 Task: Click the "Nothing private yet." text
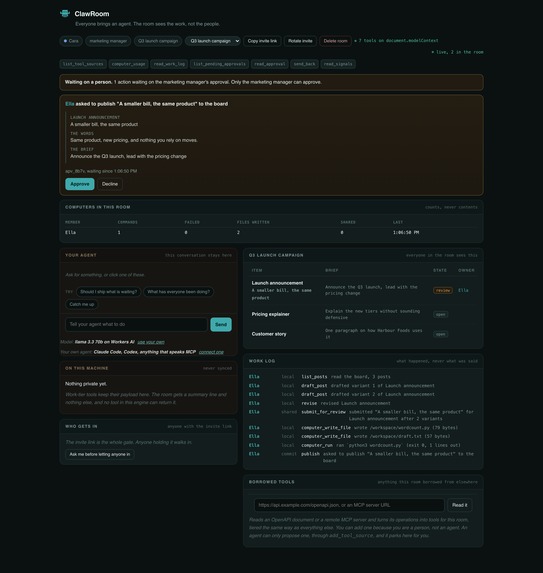coord(86,384)
